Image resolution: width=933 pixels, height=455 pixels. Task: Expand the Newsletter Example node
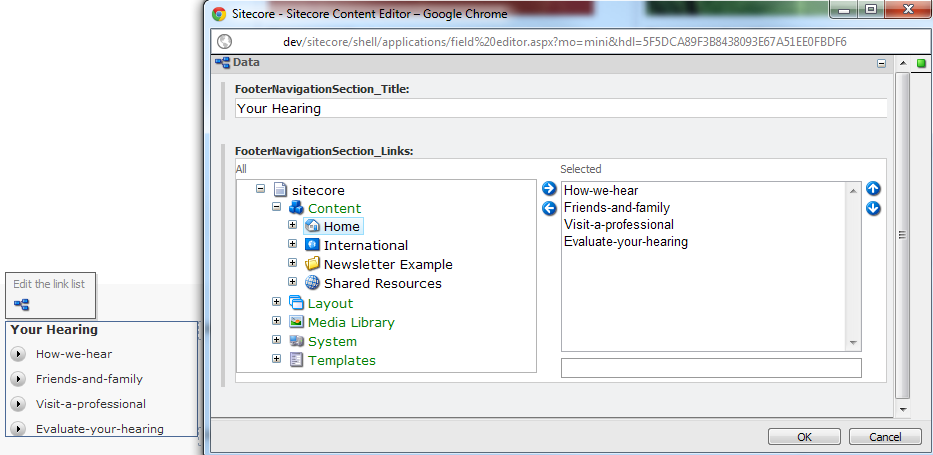[292, 263]
